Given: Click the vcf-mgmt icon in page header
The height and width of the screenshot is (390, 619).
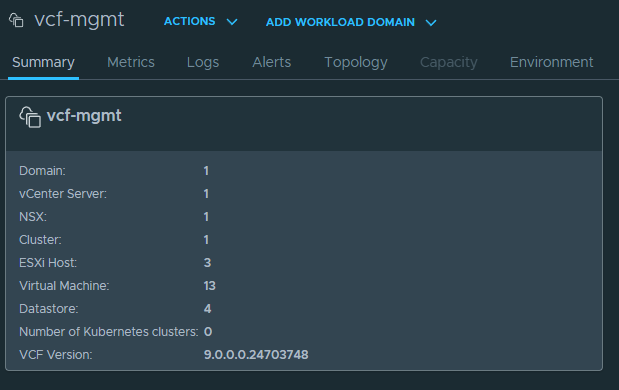Looking at the screenshot, I should (x=16, y=20).
